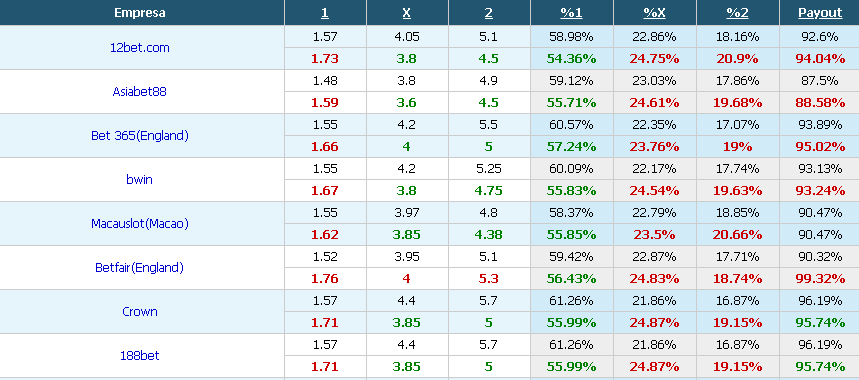
Task: Click 12bet.com's 54.36% home probability cell
Action: click(x=571, y=59)
